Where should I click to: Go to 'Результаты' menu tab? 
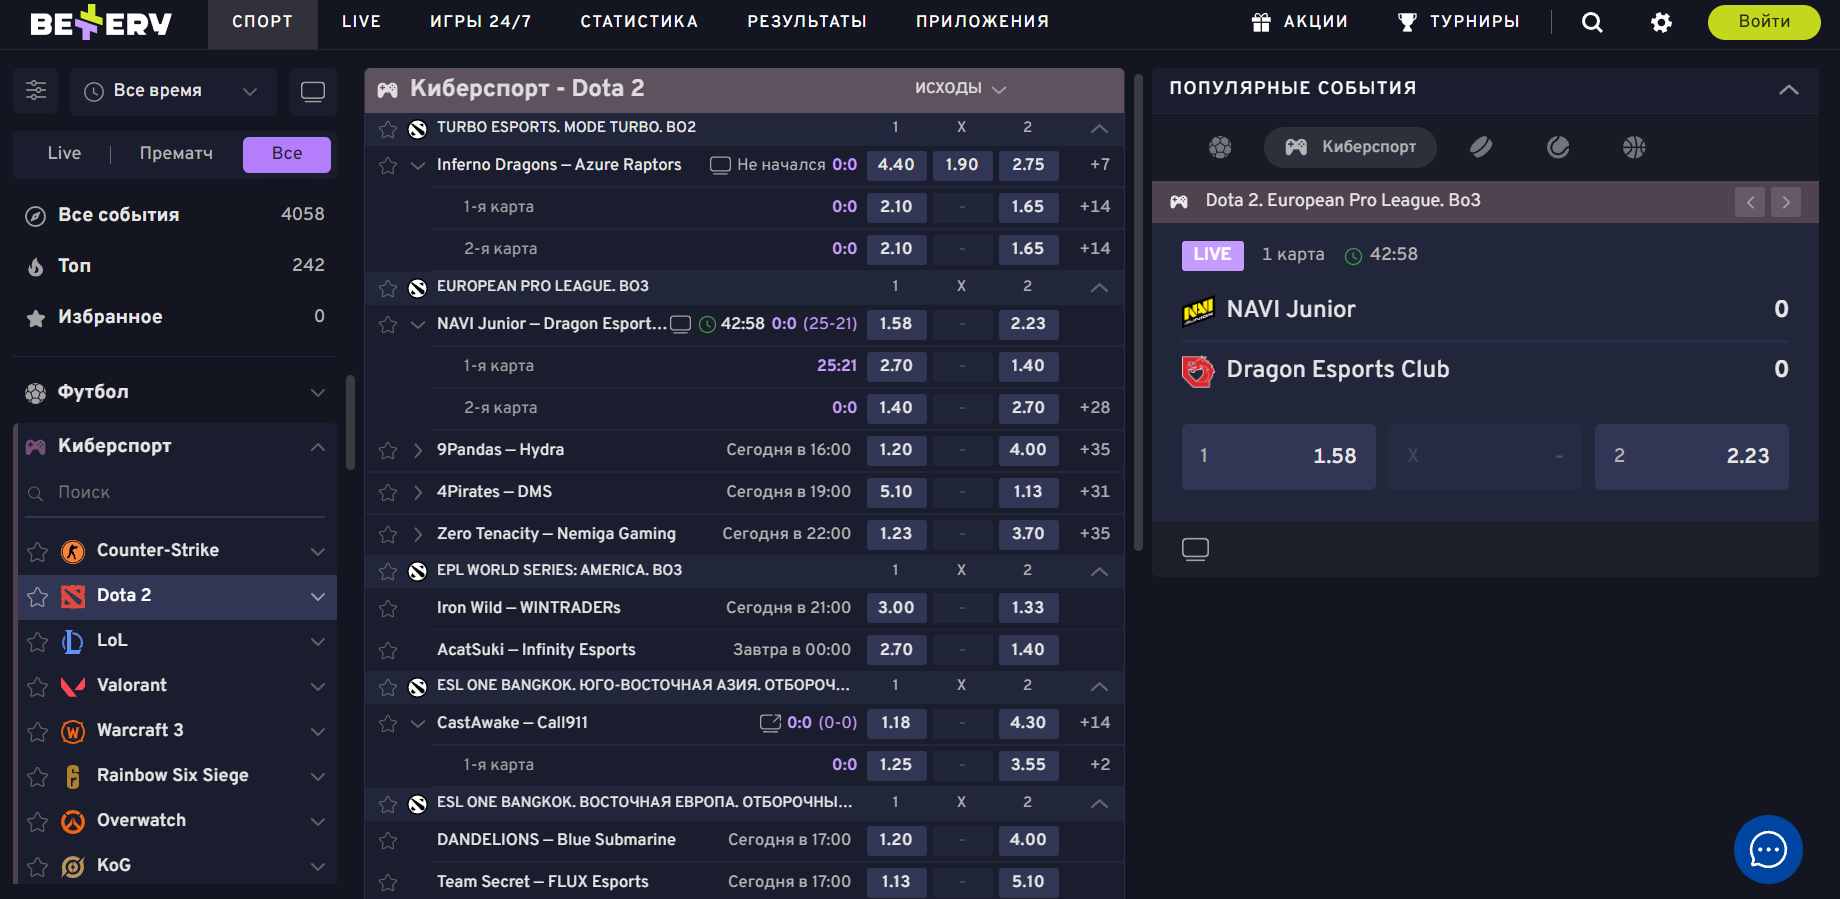pyautogui.click(x=806, y=22)
